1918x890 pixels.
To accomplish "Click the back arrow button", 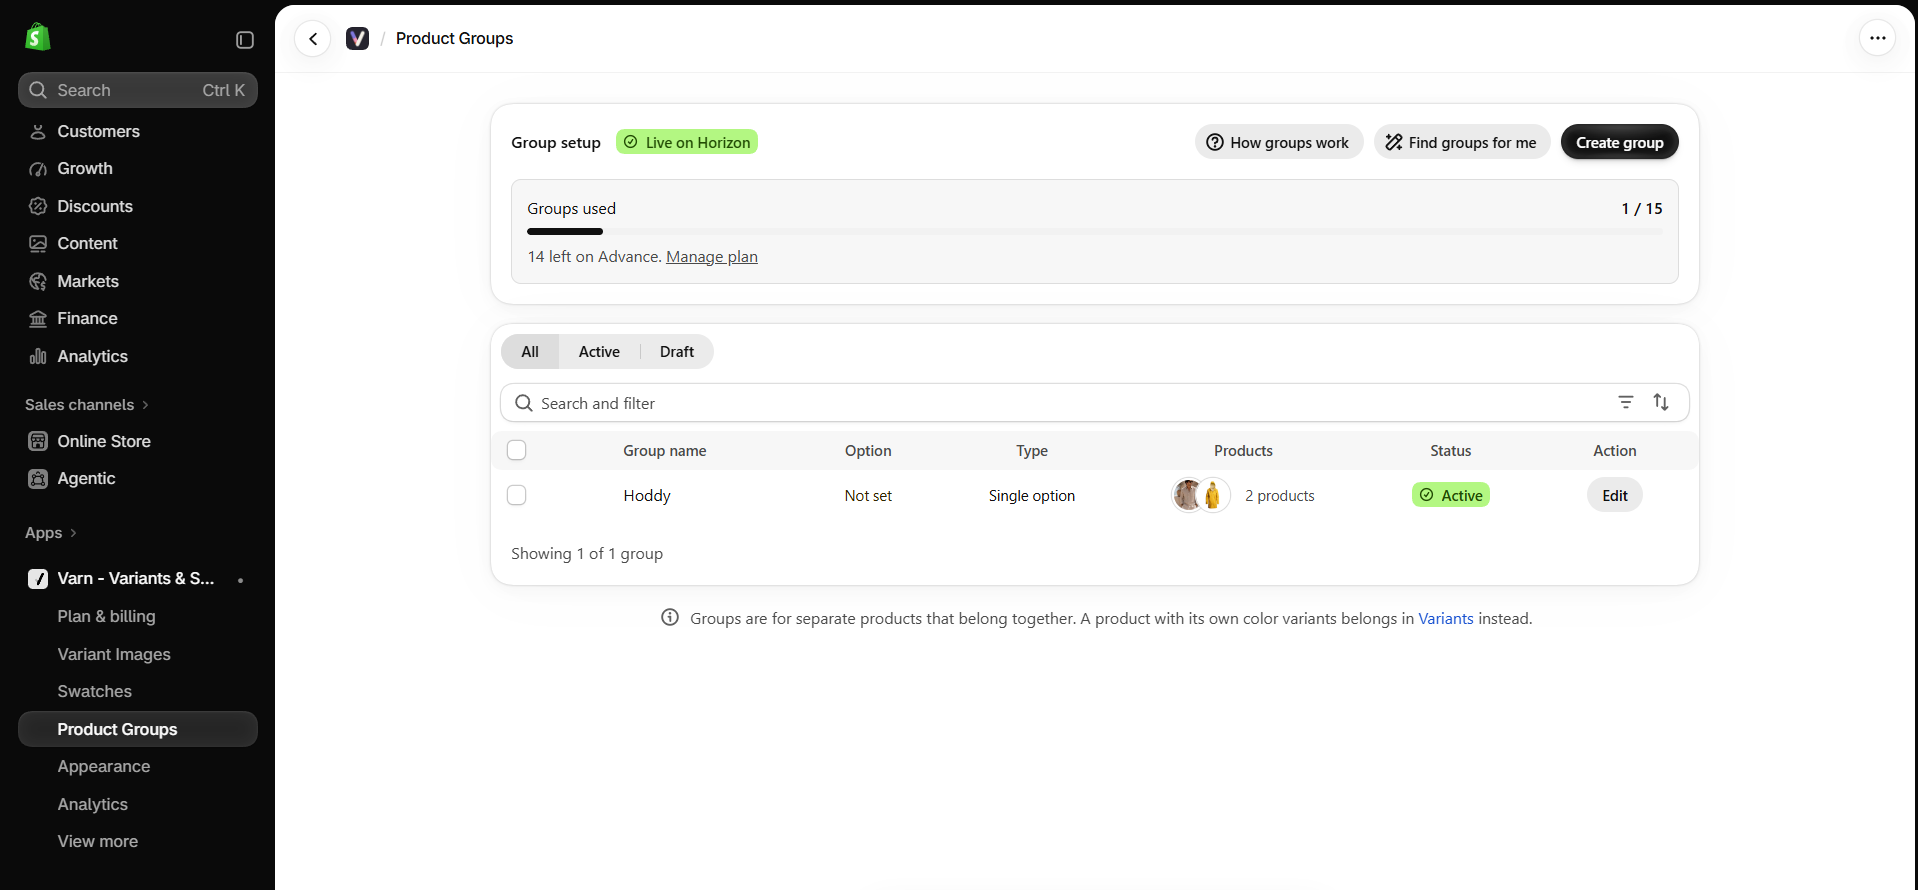I will pos(313,39).
